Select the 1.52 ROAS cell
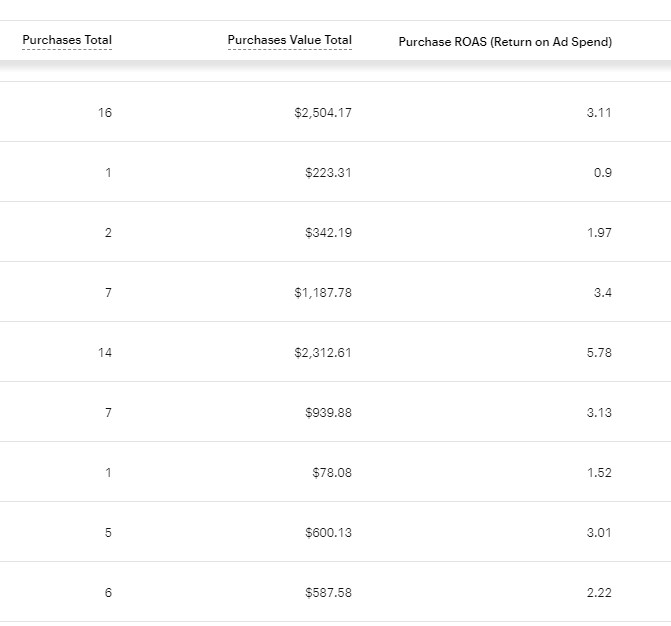Image resolution: width=671 pixels, height=626 pixels. (599, 473)
